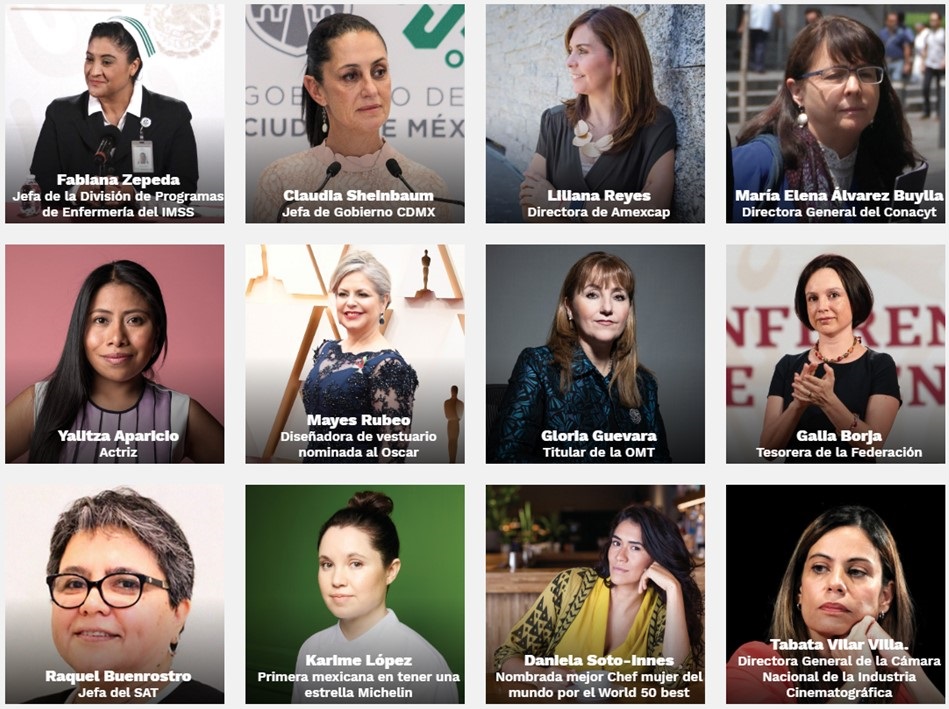
Task: Click the name text 'Claudia Sheinbaum'
Action: tap(358, 196)
